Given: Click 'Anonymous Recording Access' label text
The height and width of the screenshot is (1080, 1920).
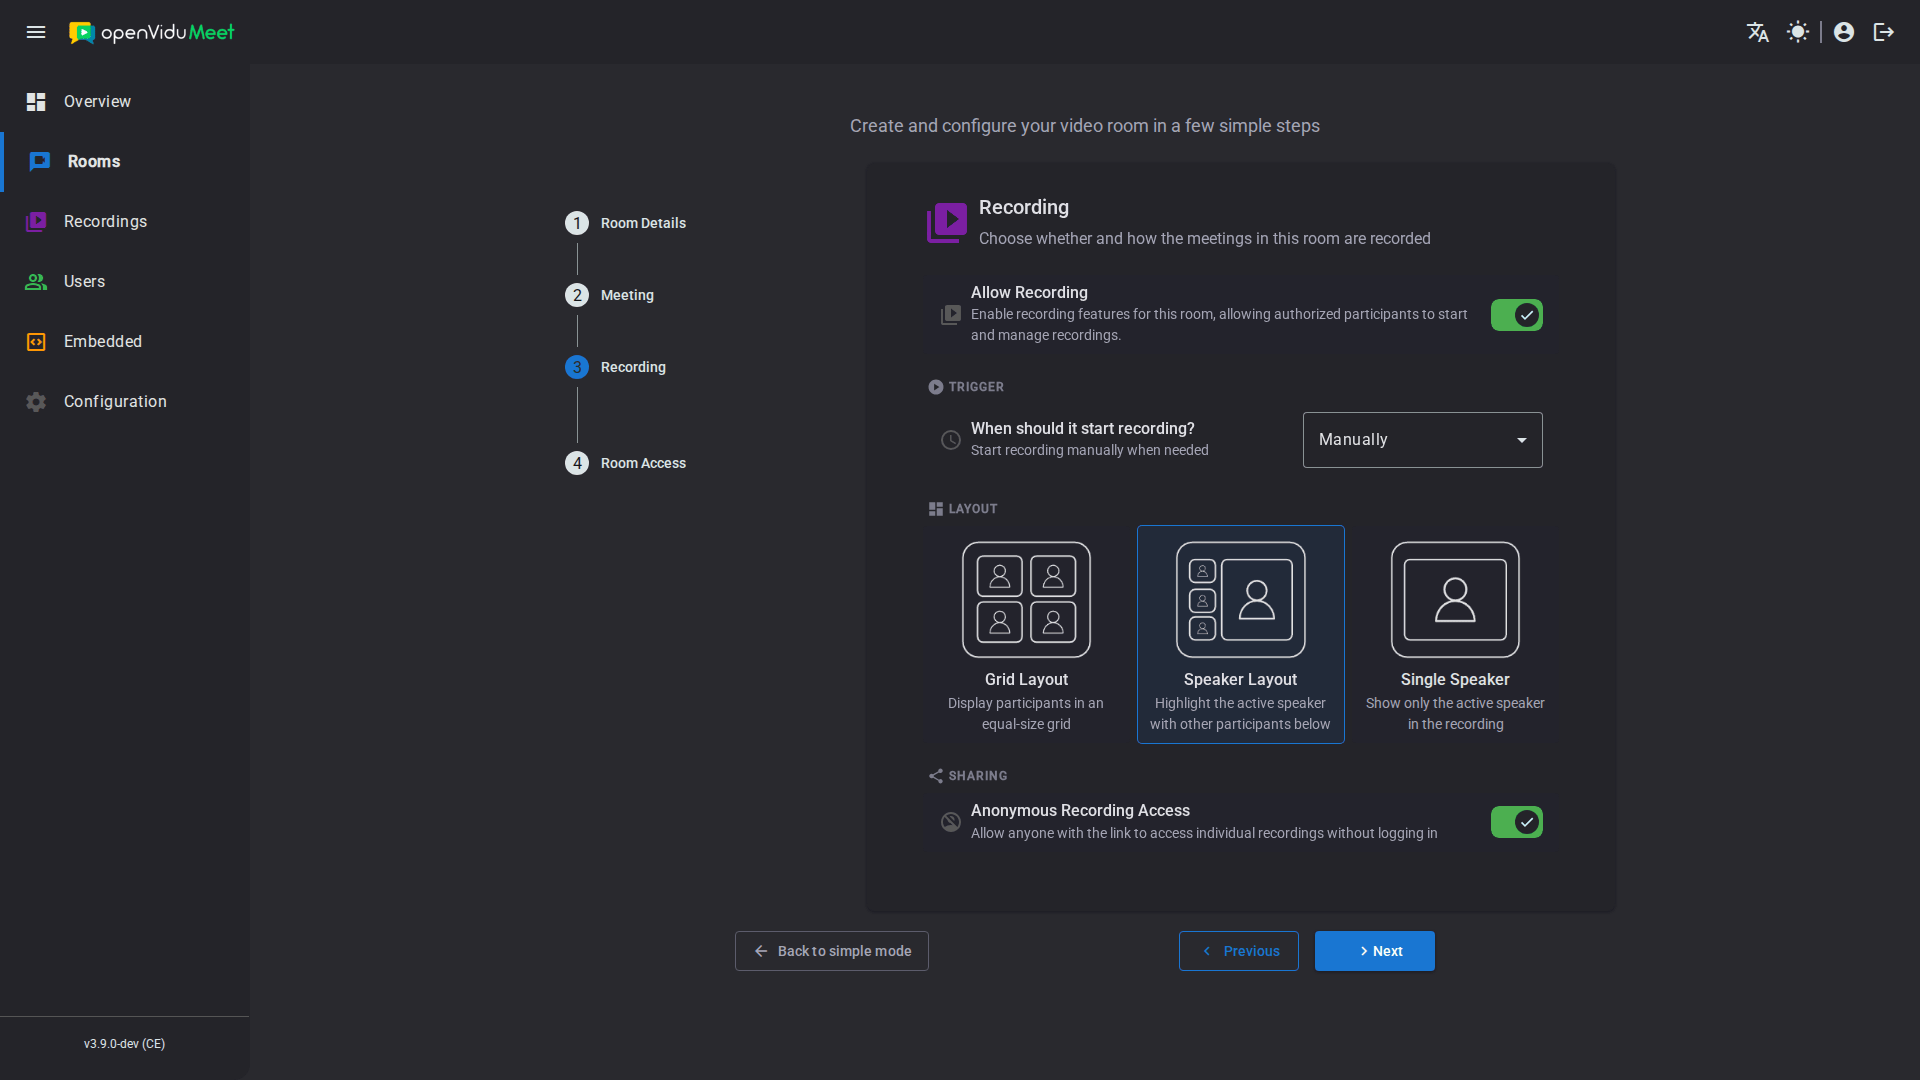Looking at the screenshot, I should tap(1080, 811).
